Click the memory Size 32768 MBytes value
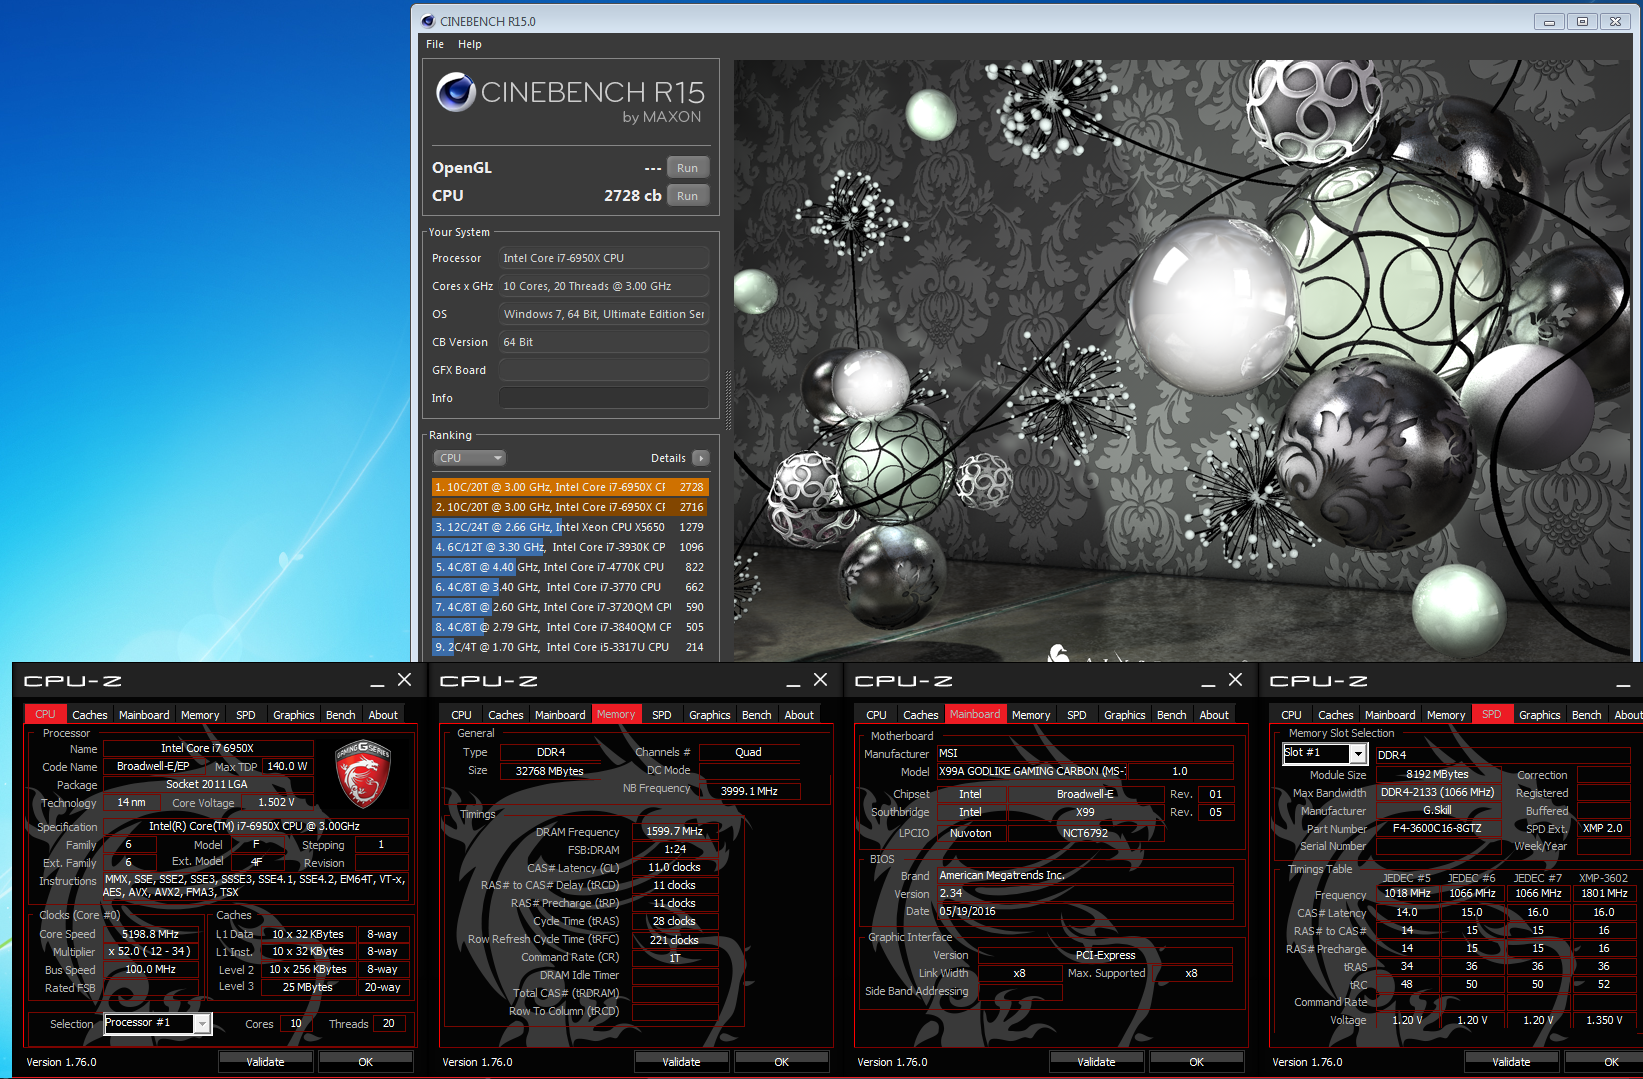The width and height of the screenshot is (1643, 1079). [550, 771]
